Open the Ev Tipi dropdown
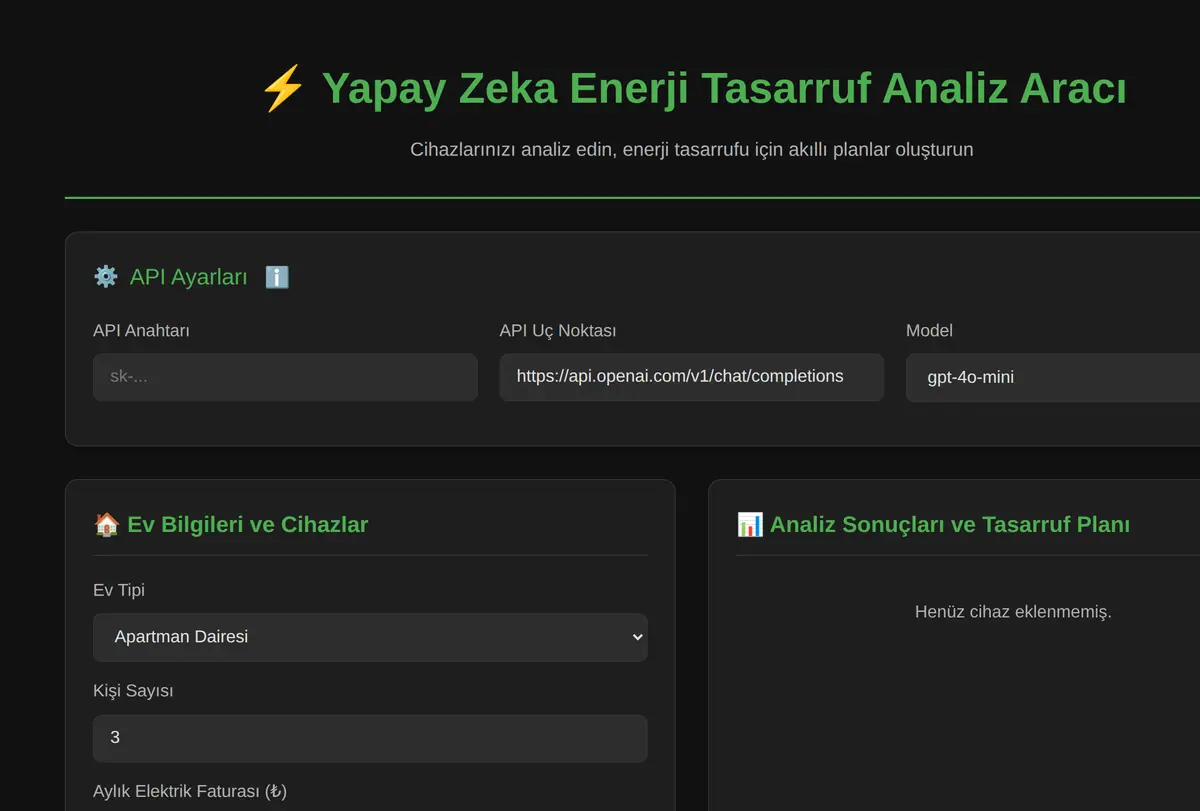Image resolution: width=1200 pixels, height=811 pixels. click(x=370, y=637)
